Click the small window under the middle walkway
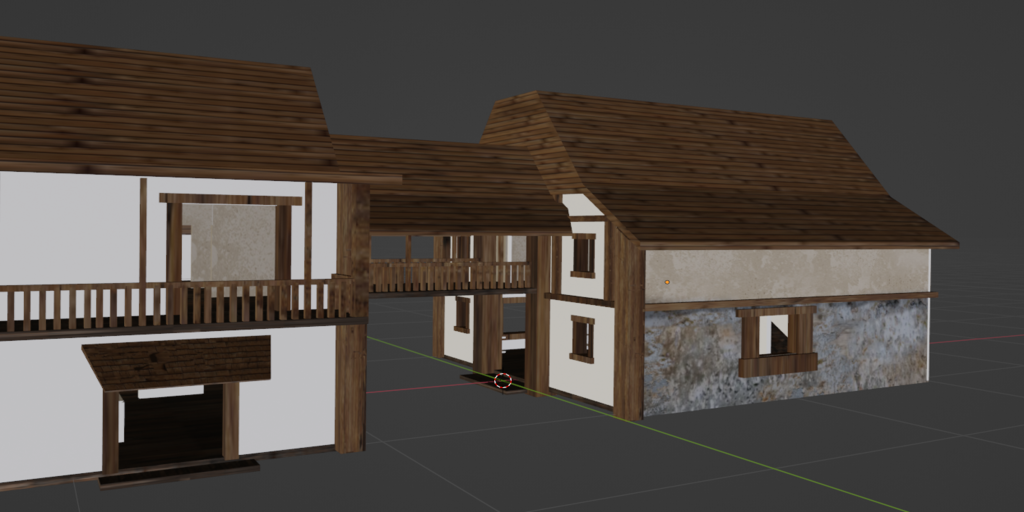The image size is (1024, 512). [461, 313]
